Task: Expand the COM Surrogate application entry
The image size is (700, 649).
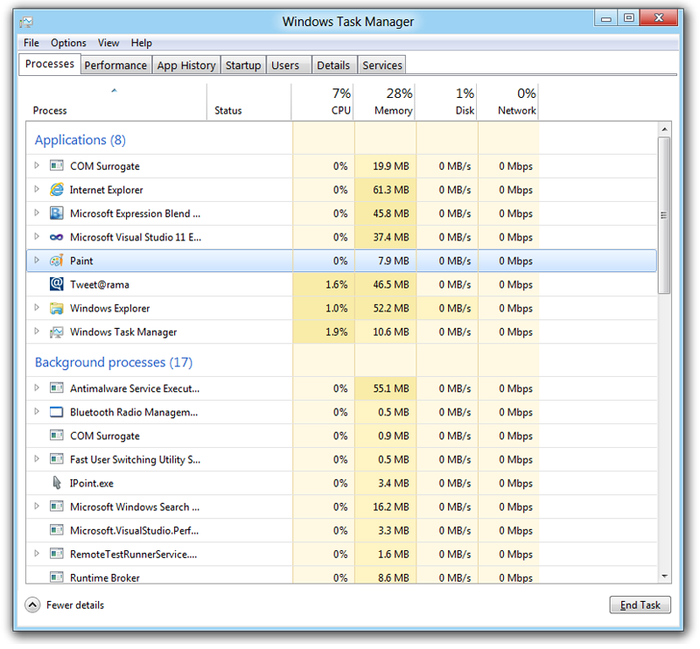Action: click(x=37, y=166)
